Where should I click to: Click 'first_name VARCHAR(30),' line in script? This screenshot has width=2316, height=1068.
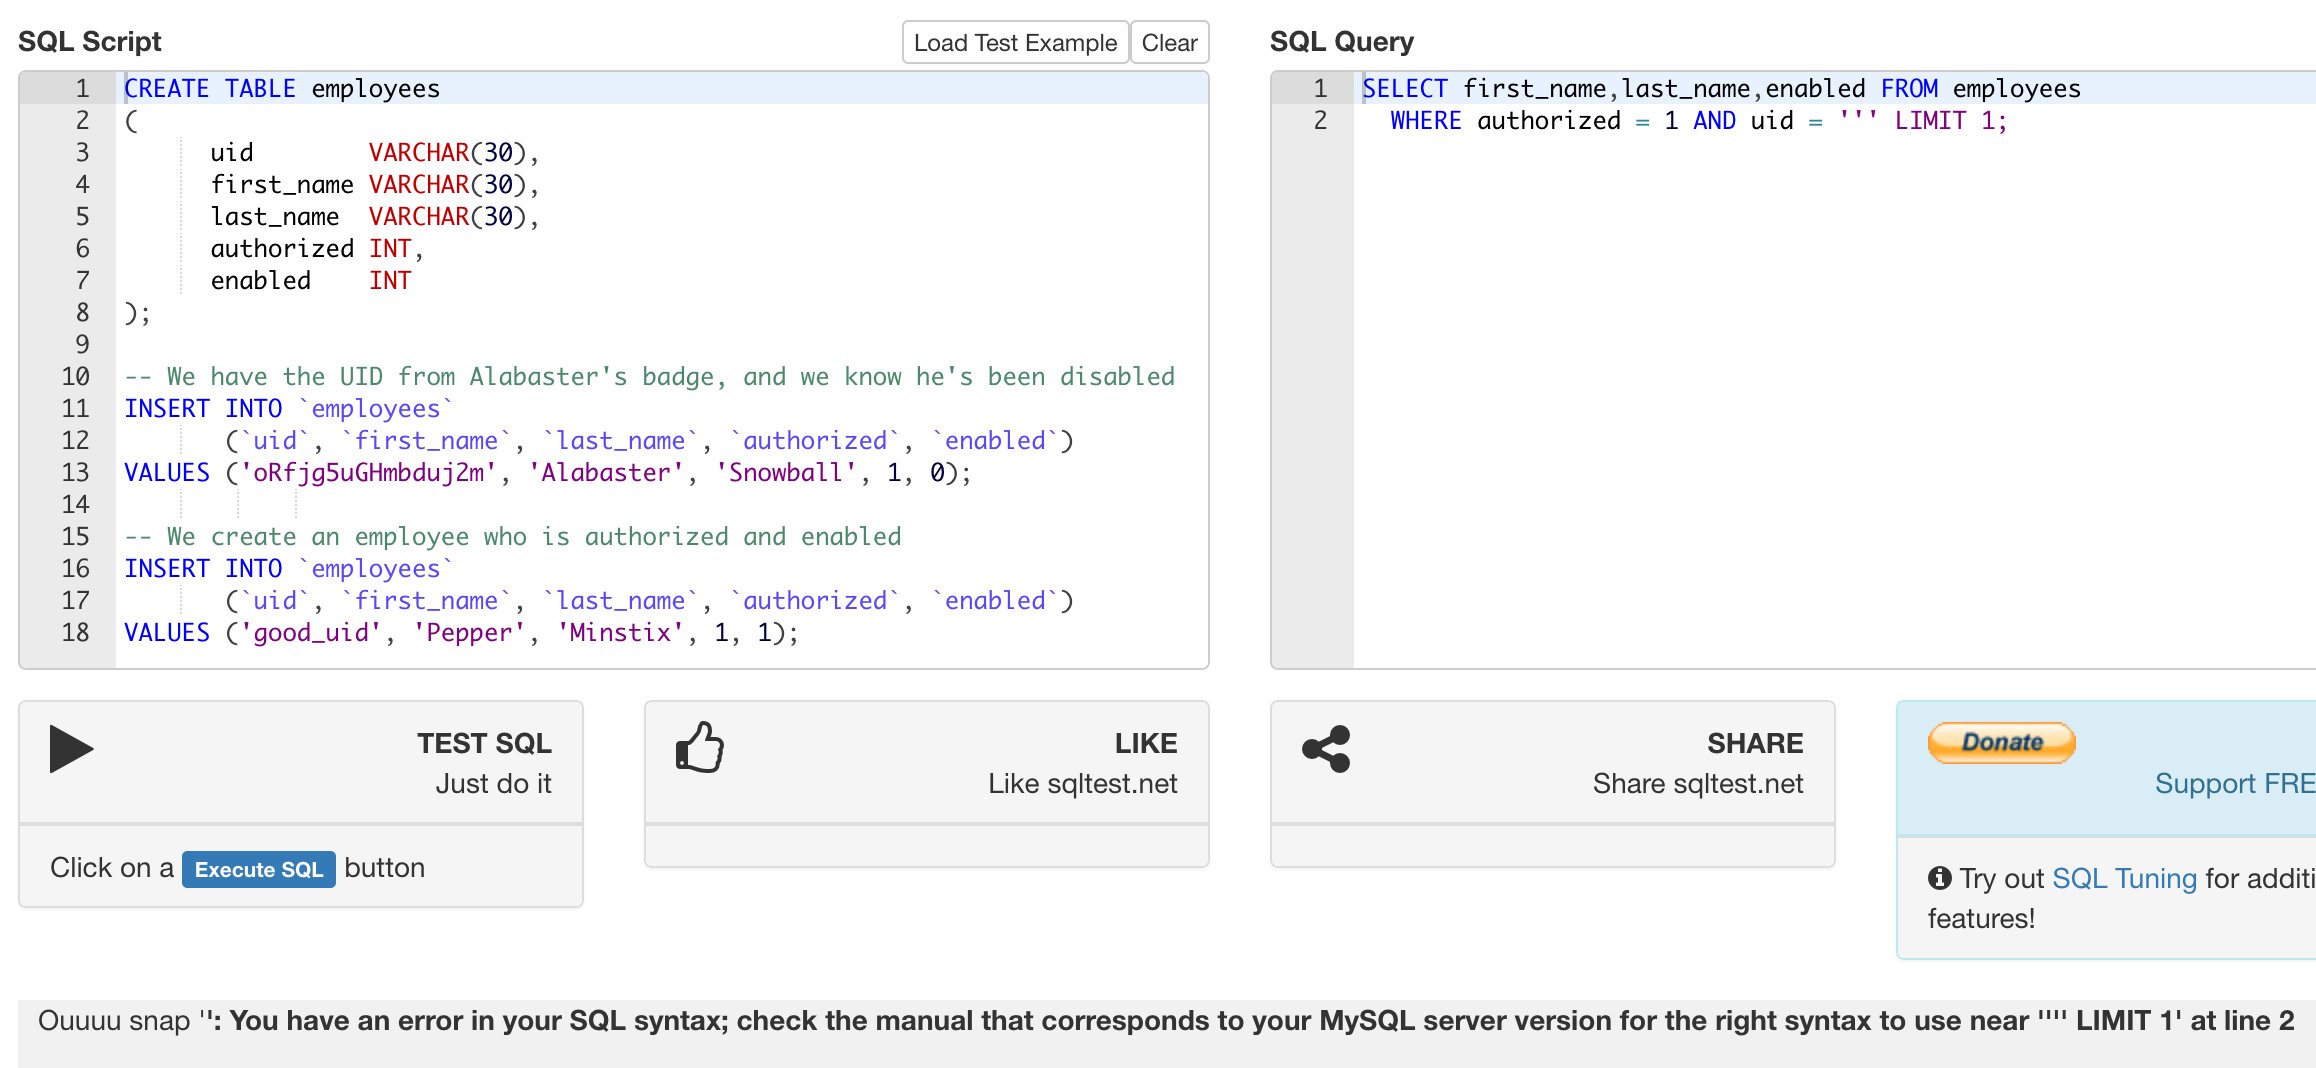pos(375,185)
